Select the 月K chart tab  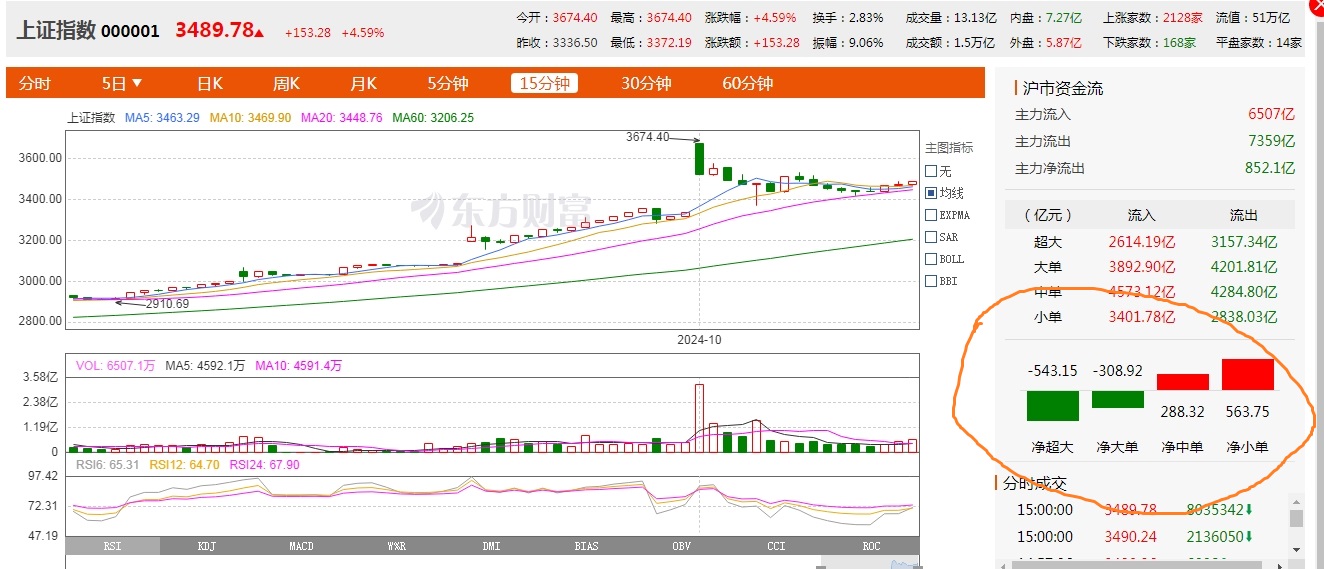tap(363, 83)
